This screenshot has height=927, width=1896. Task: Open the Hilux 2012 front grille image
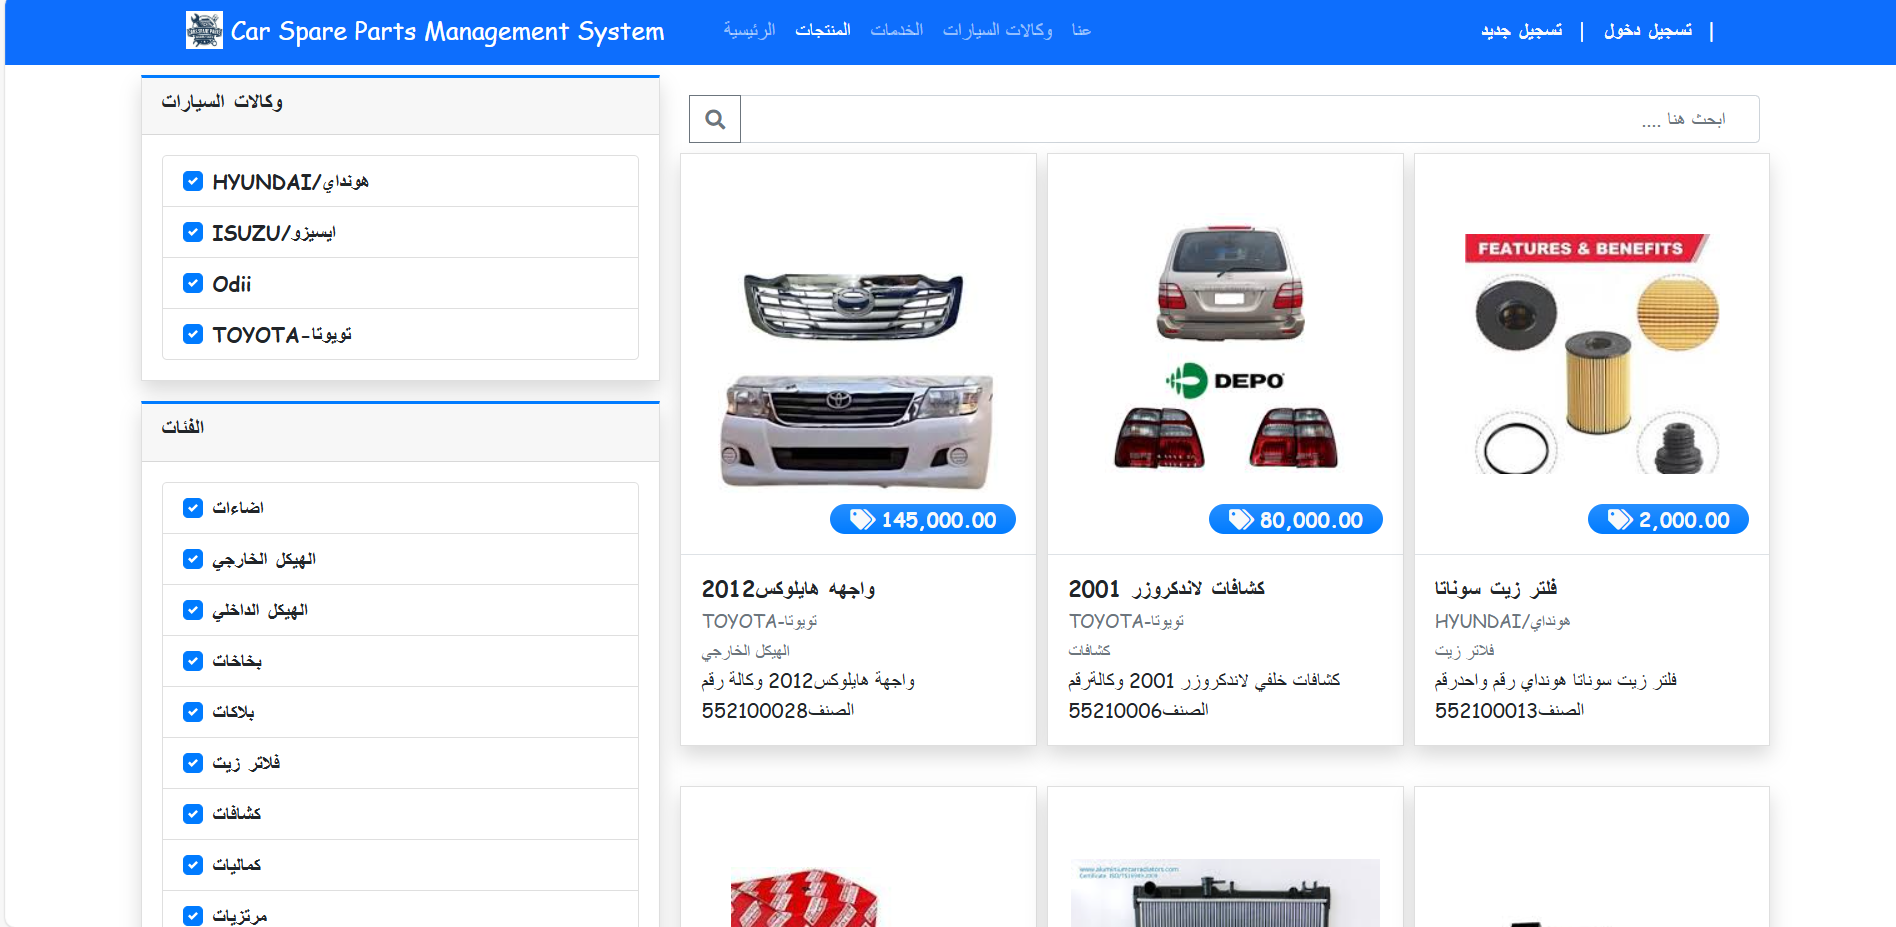(858, 380)
